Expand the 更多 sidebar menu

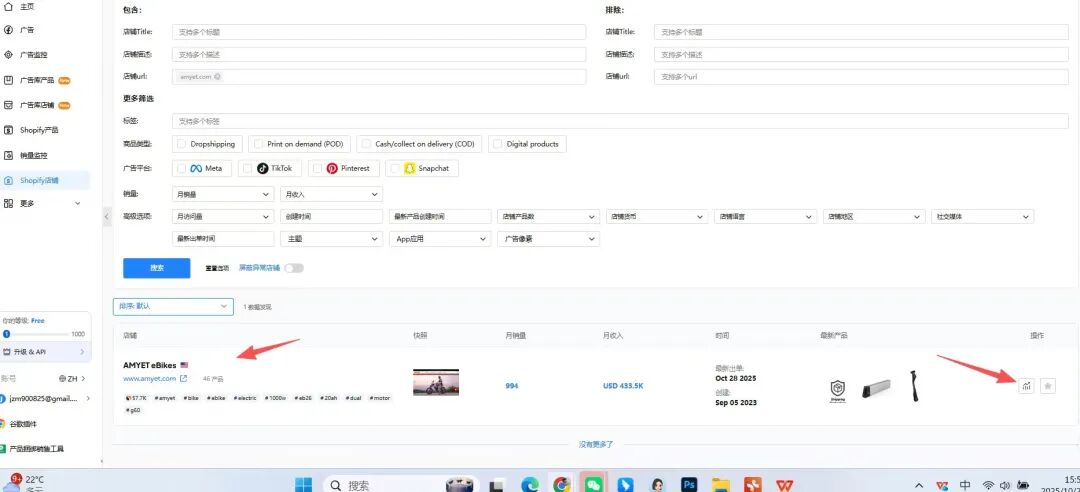pos(43,203)
